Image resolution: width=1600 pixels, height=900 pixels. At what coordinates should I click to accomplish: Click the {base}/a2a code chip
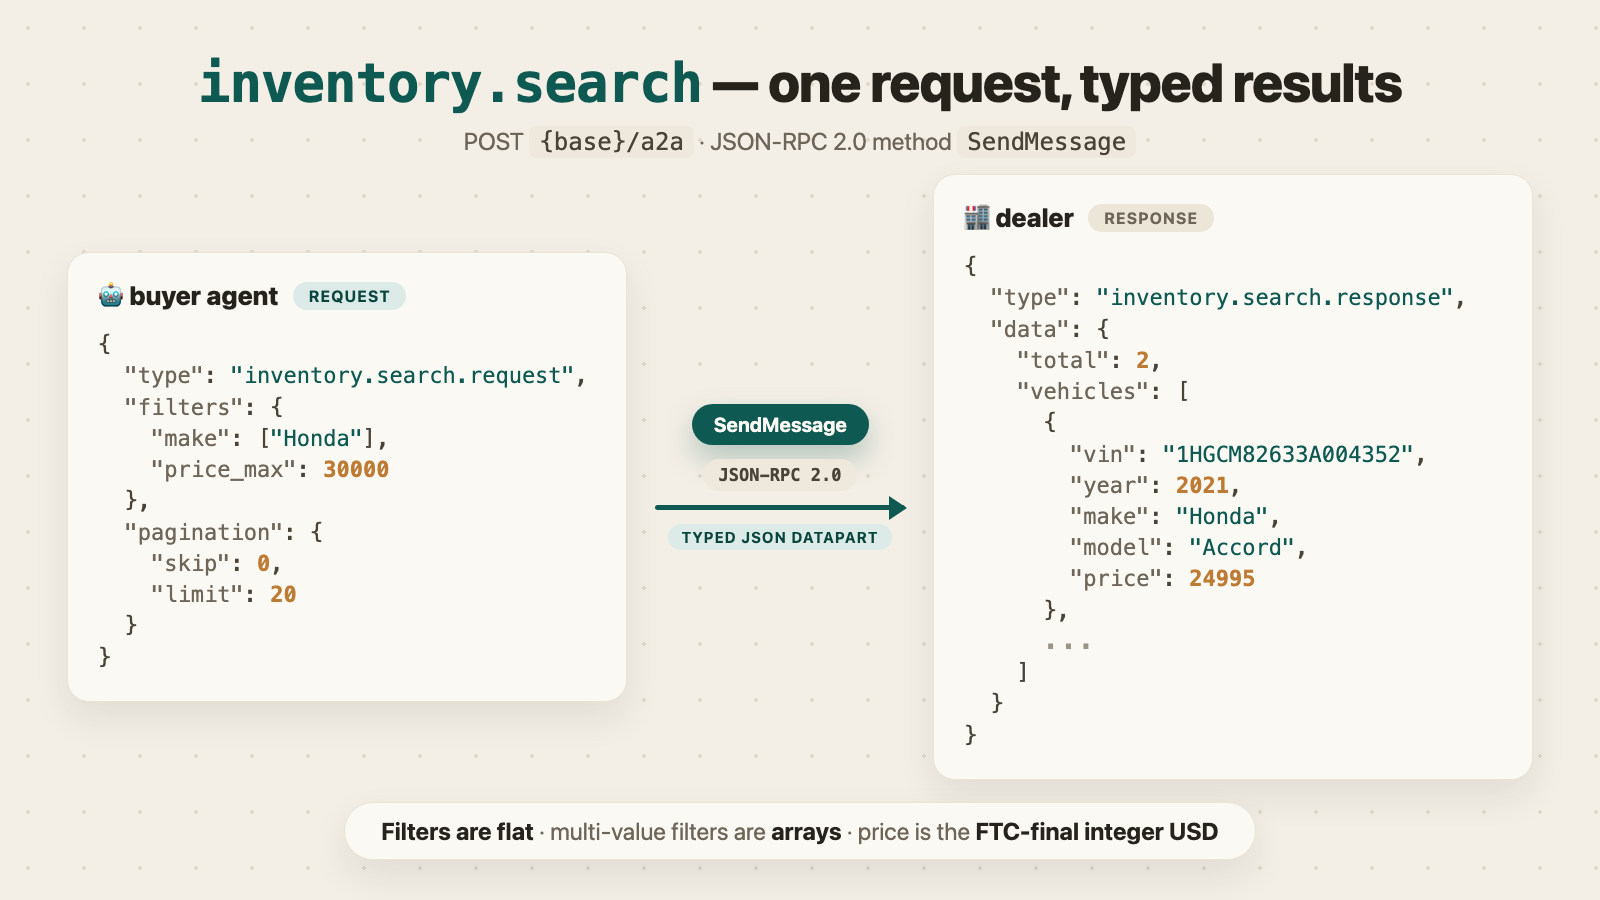click(x=611, y=142)
